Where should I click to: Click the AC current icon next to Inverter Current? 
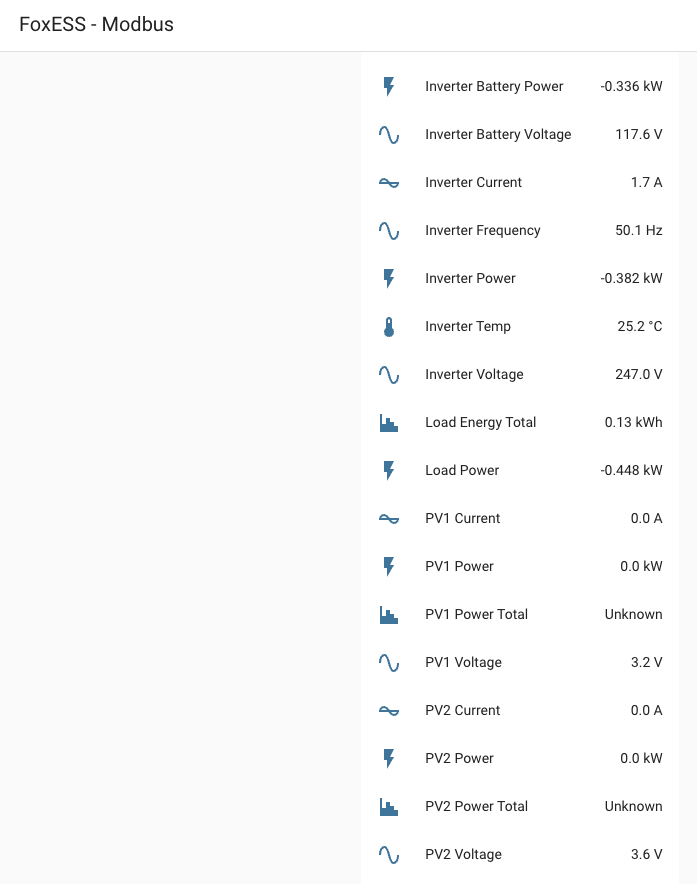pos(389,182)
